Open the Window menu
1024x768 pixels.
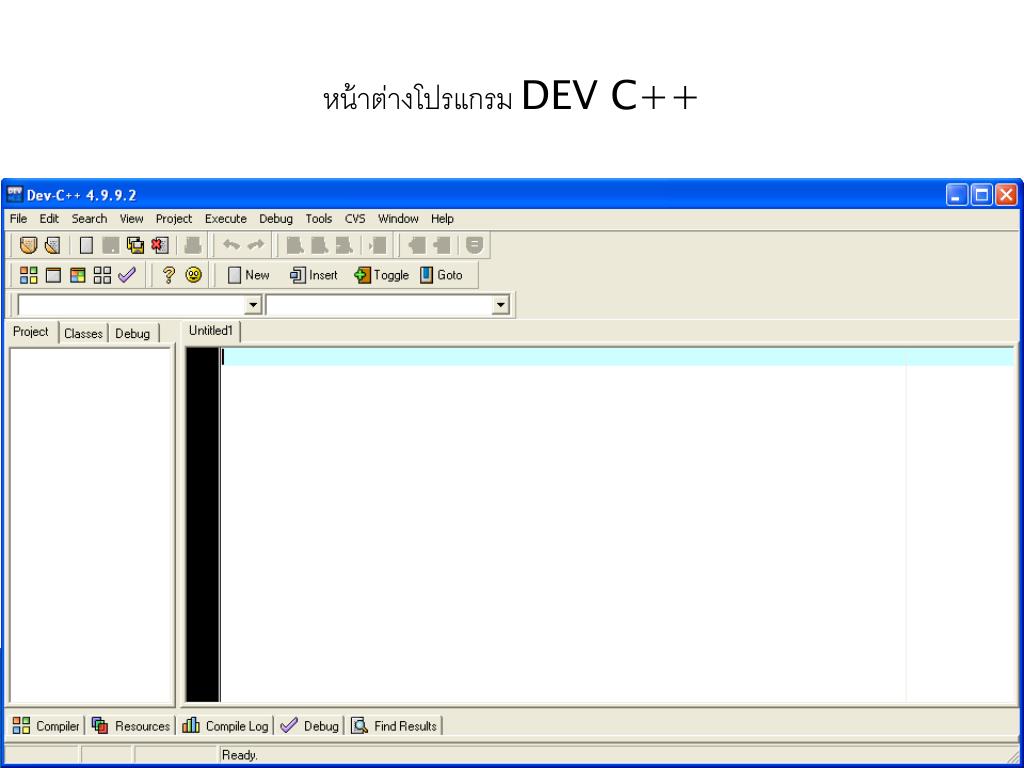pos(398,219)
